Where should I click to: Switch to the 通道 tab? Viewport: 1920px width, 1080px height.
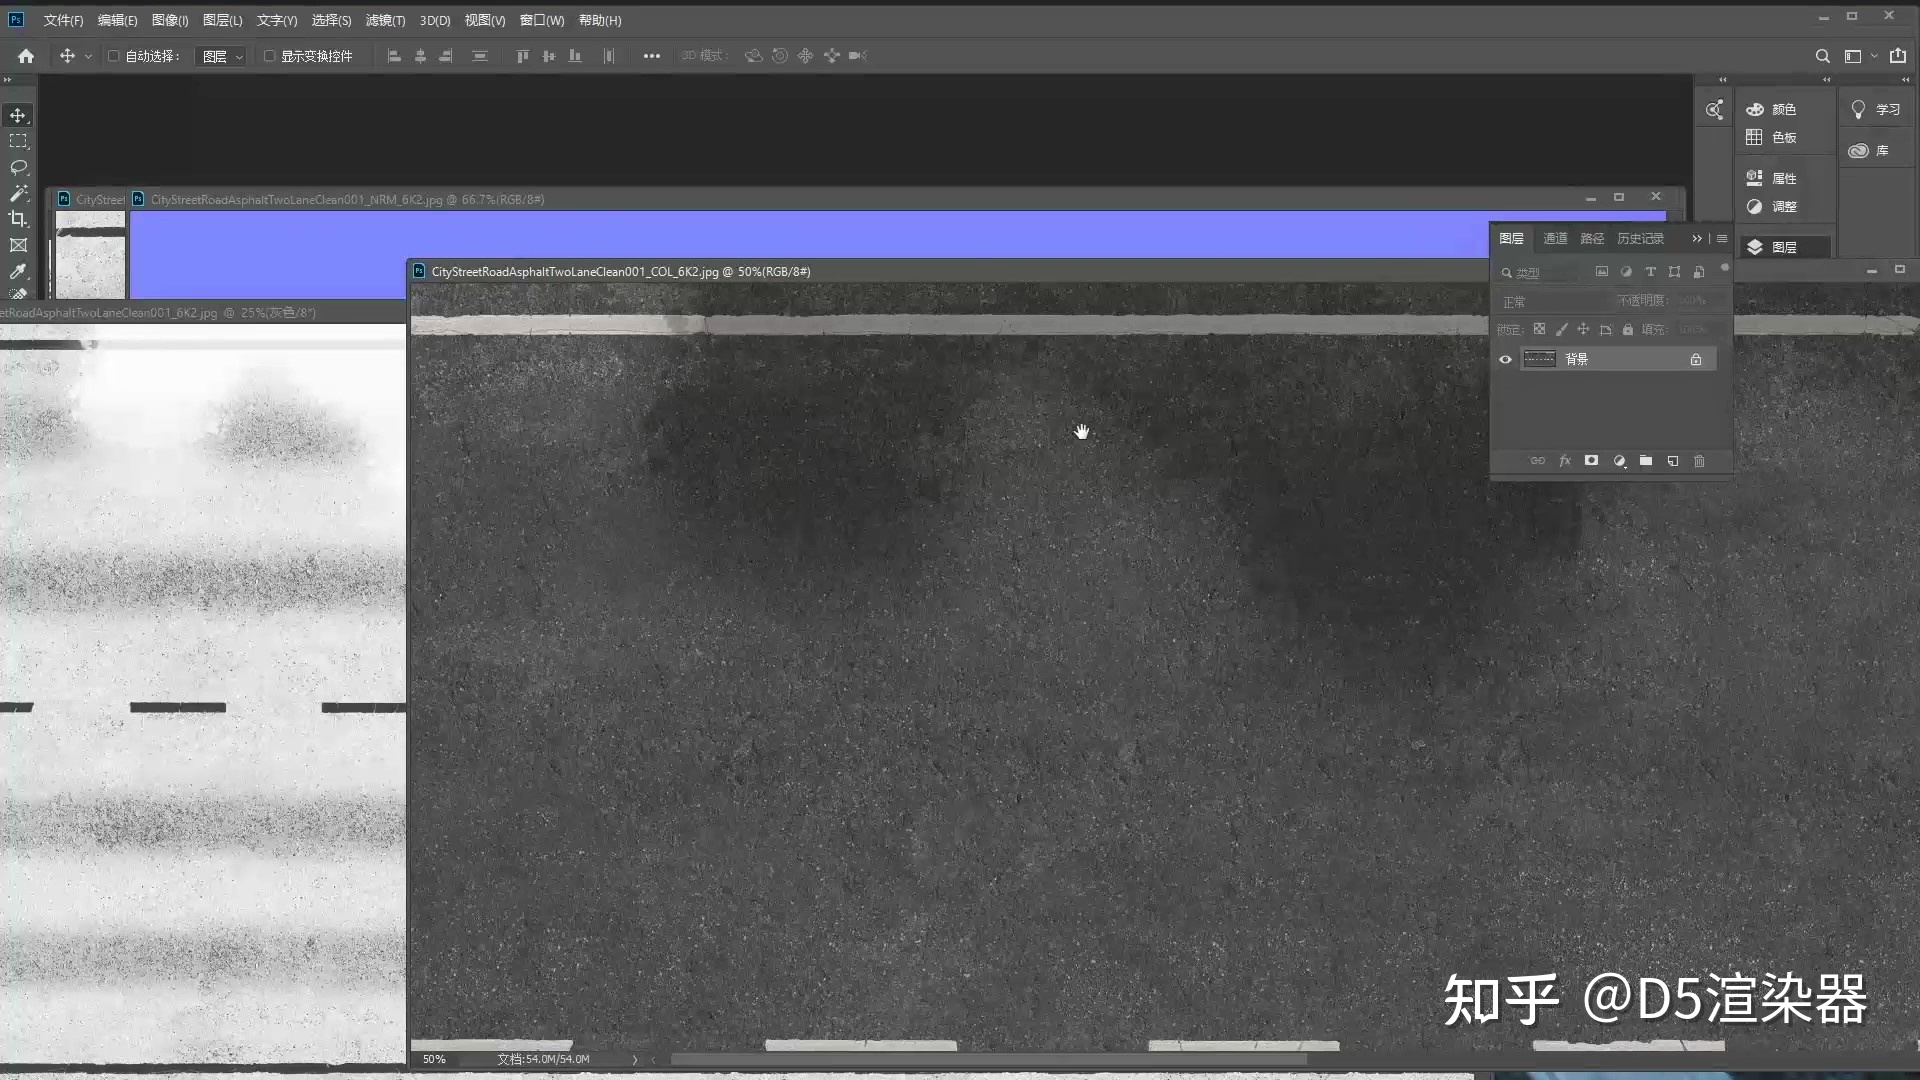pos(1555,238)
